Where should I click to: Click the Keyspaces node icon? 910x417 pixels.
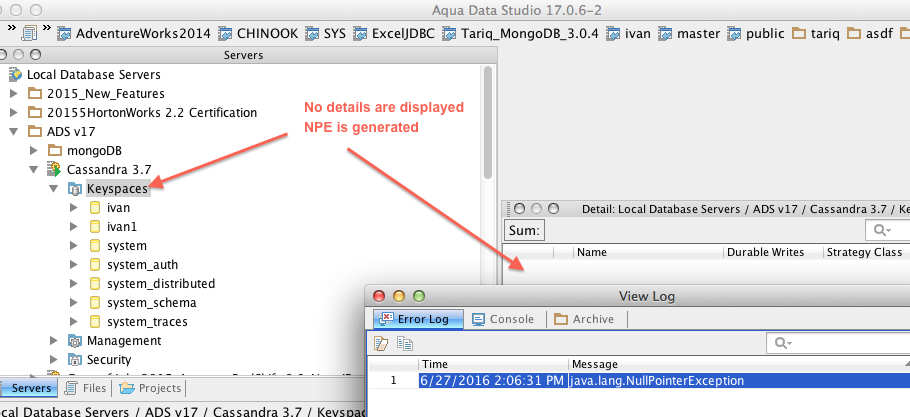click(75, 188)
